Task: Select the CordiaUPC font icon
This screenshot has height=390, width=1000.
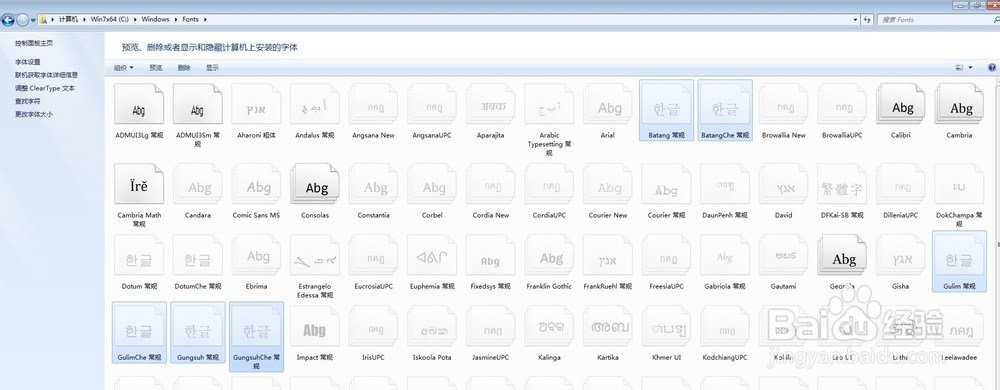Action: click(x=550, y=184)
